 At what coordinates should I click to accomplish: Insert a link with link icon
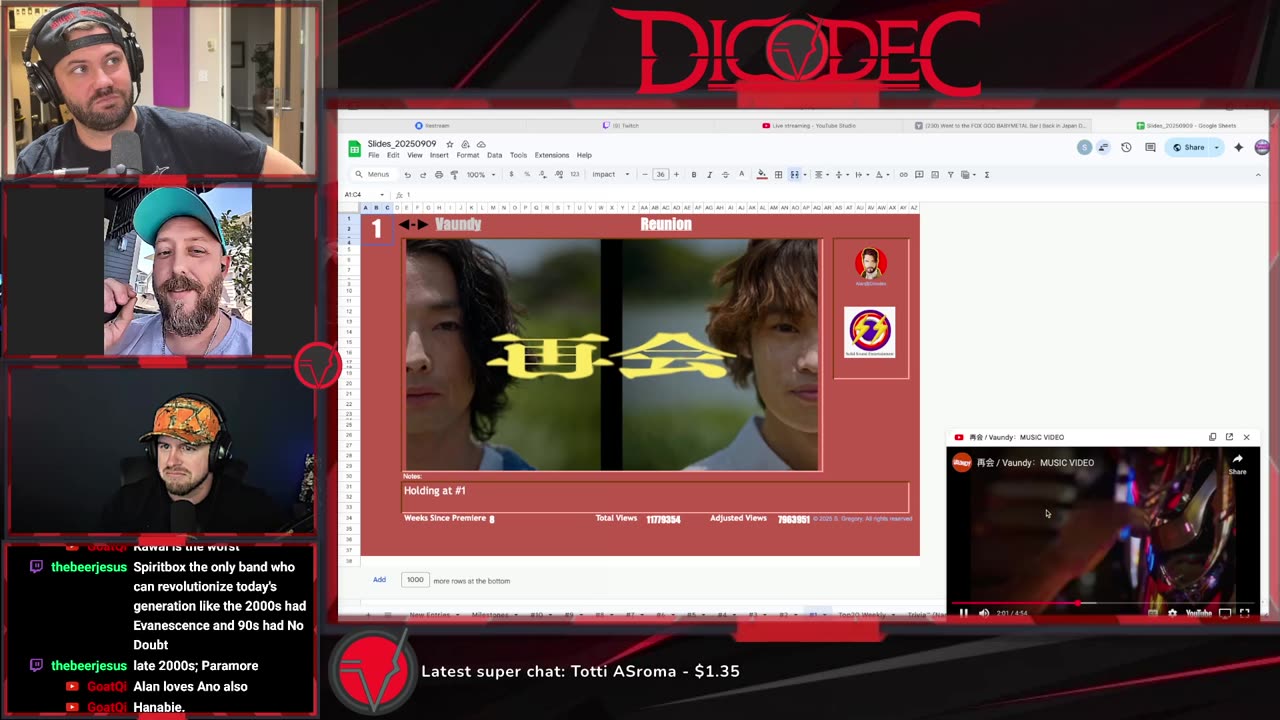pos(903,175)
